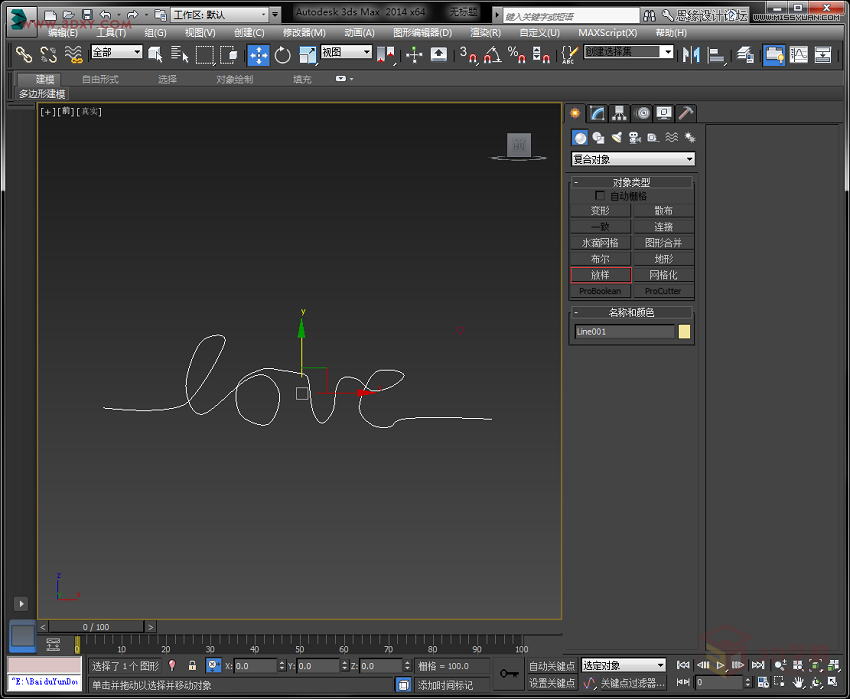Click the Align tool icon
The image size is (850, 699).
(717, 55)
